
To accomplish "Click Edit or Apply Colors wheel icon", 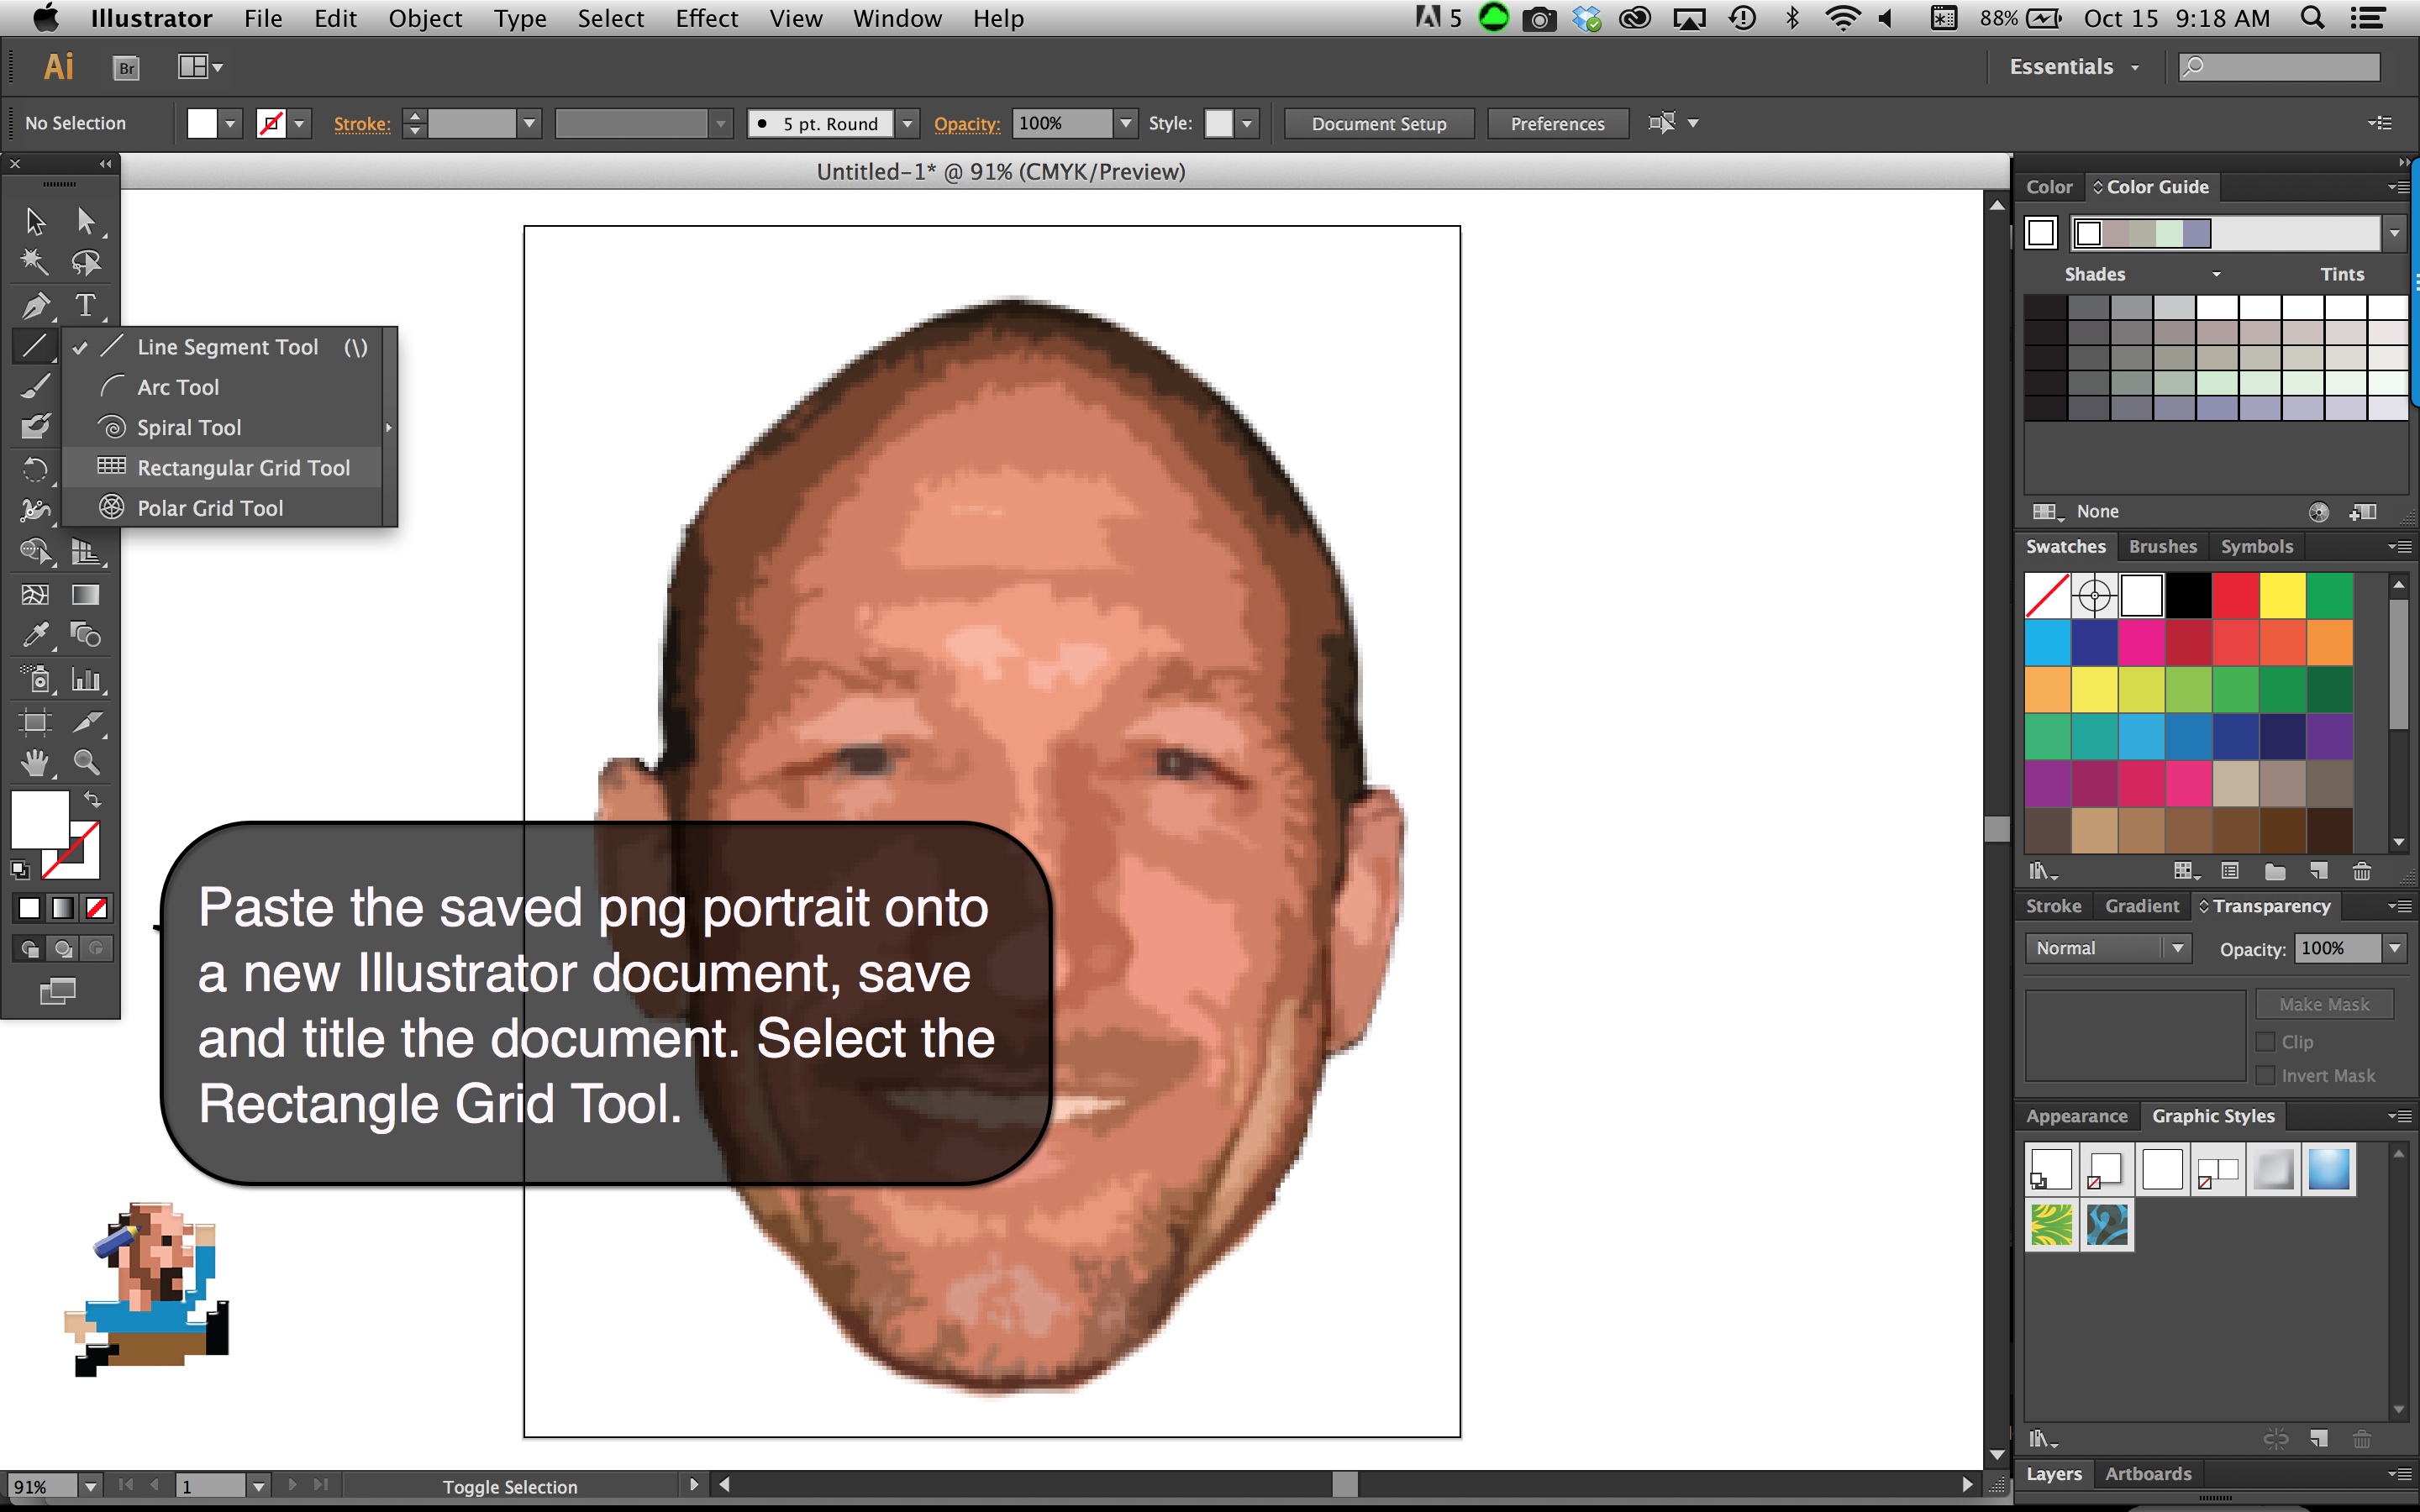I will 2318,512.
